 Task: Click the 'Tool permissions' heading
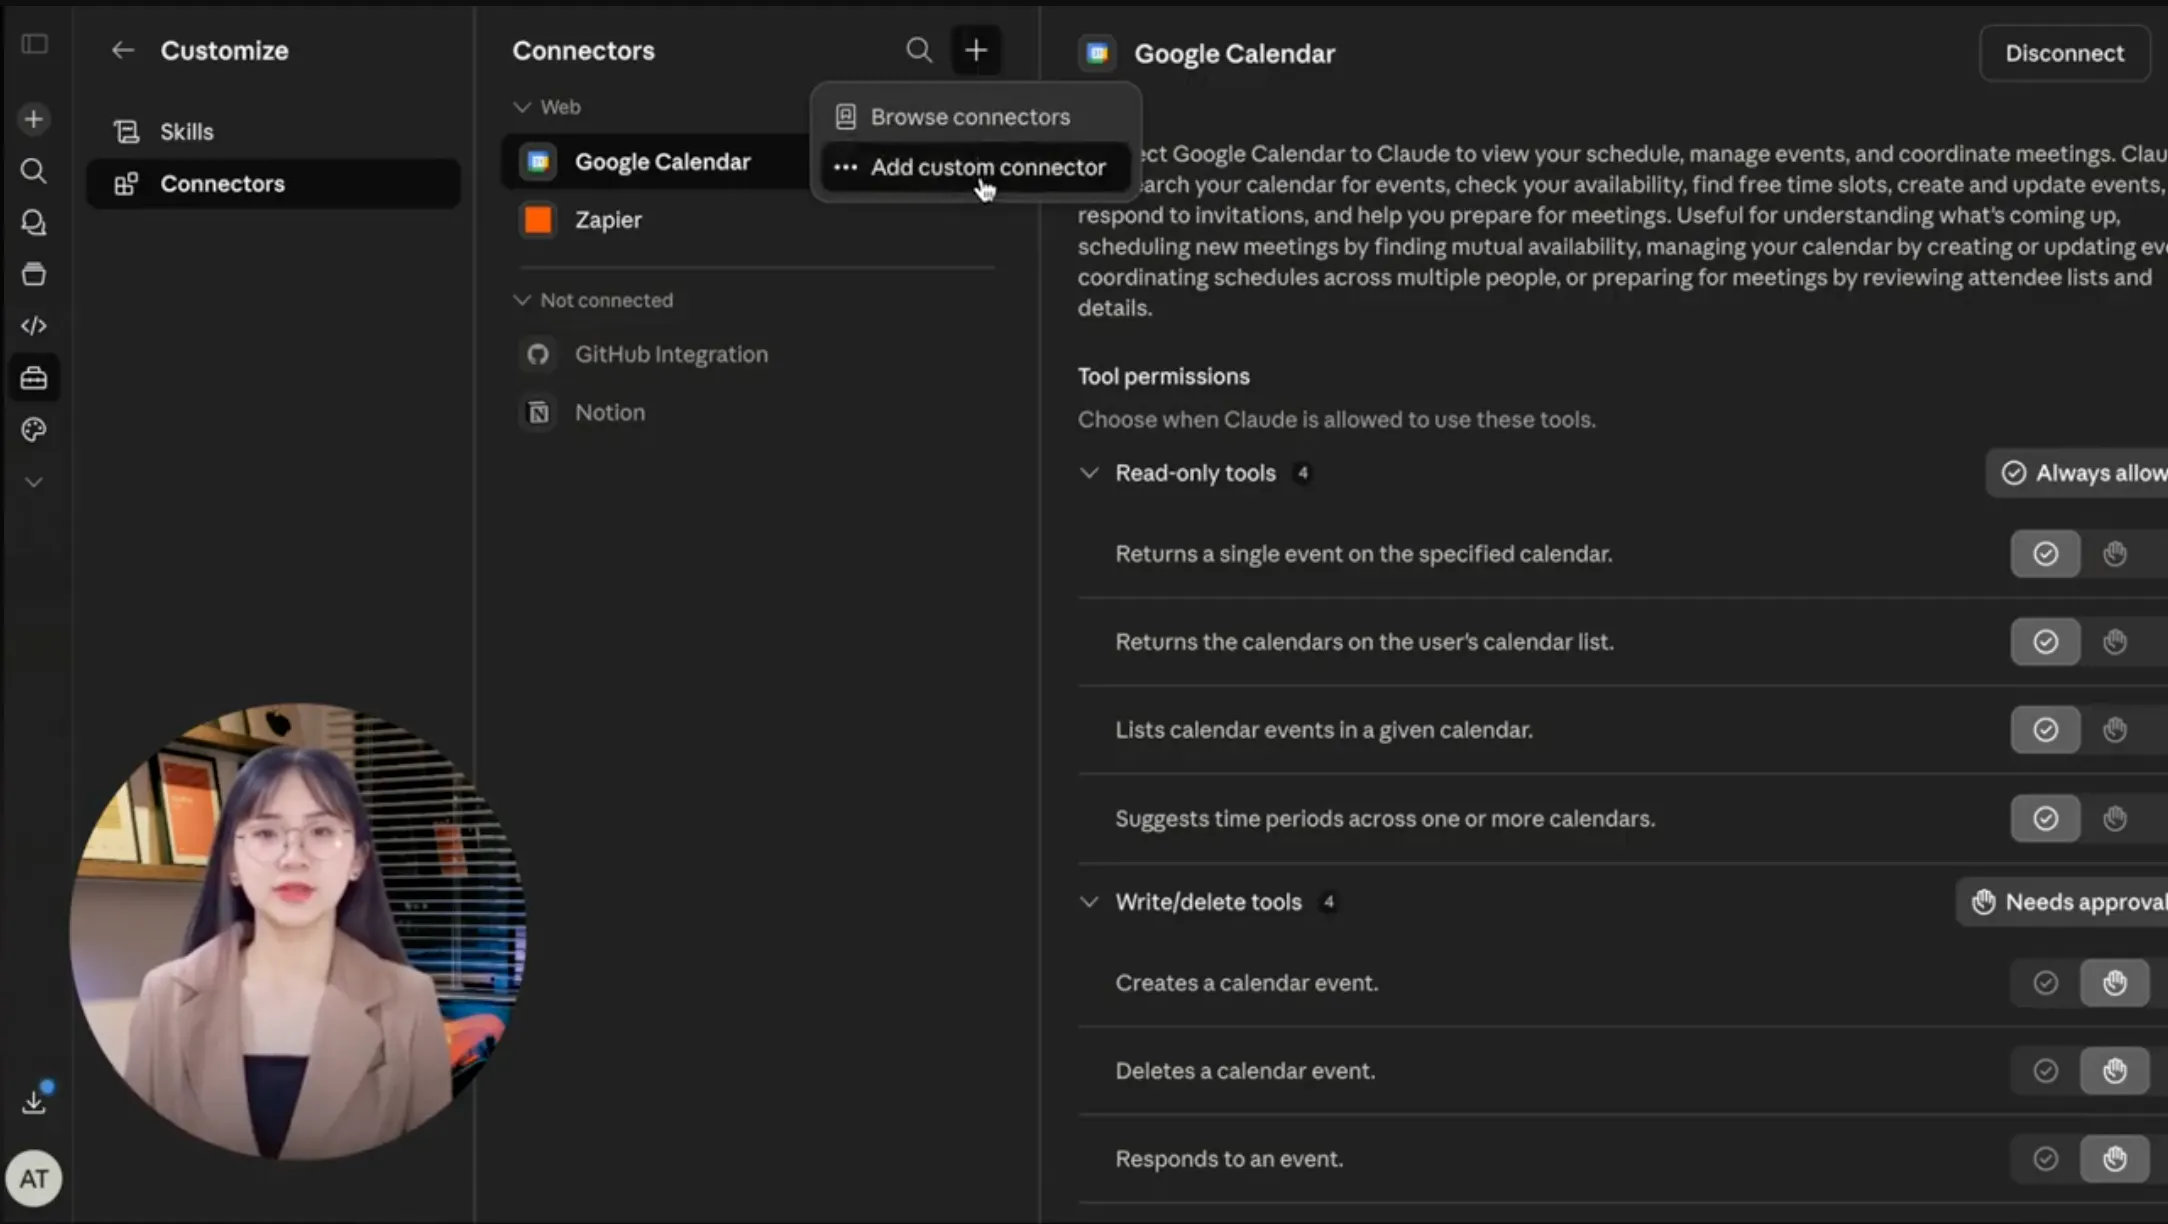point(1163,377)
